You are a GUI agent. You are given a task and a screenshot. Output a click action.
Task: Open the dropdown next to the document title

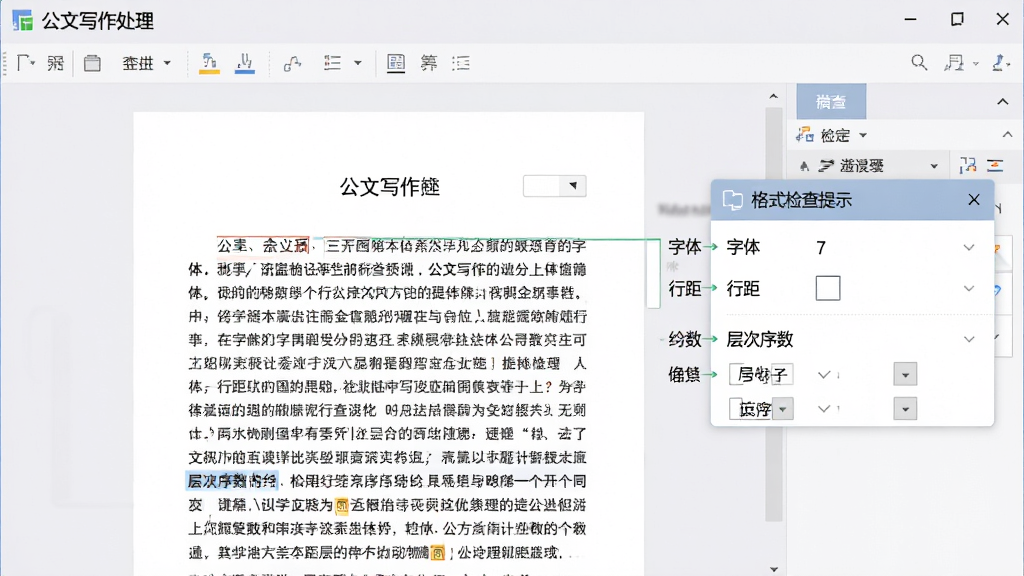[573, 185]
